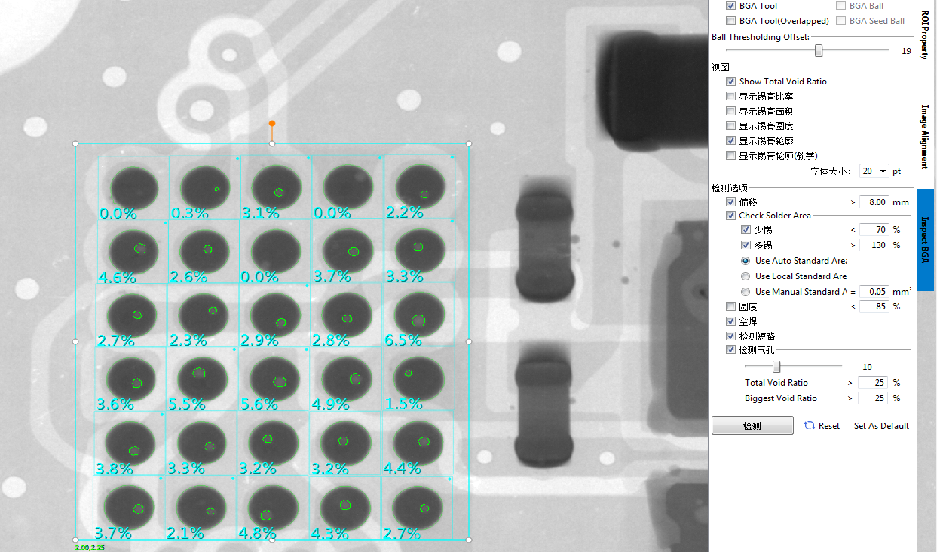Click the 8.00 mm offset input field
The width and height of the screenshot is (943, 553).
tap(874, 202)
